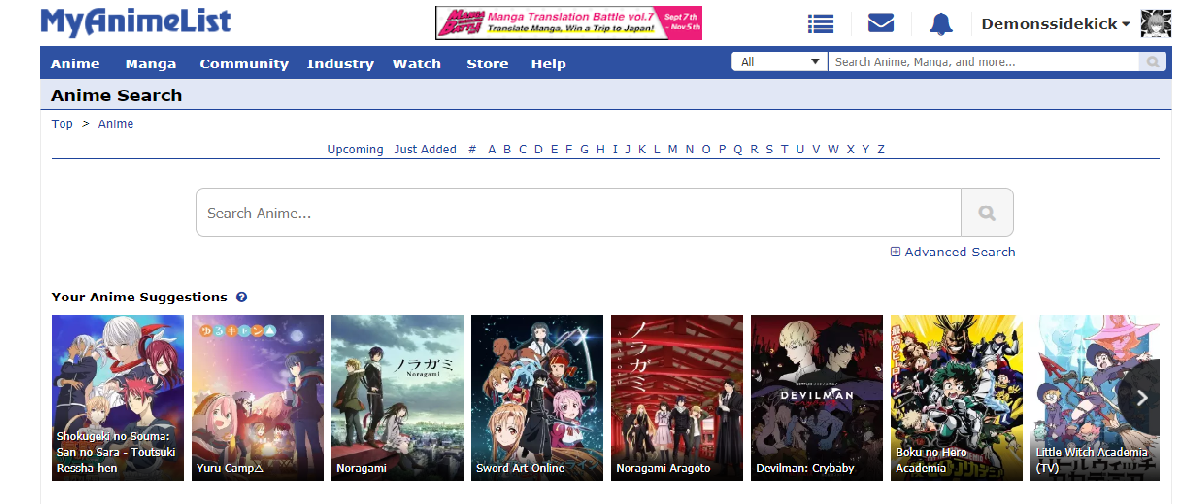Browse anime starting with letter M
This screenshot has width=1182, height=504.
(672, 149)
